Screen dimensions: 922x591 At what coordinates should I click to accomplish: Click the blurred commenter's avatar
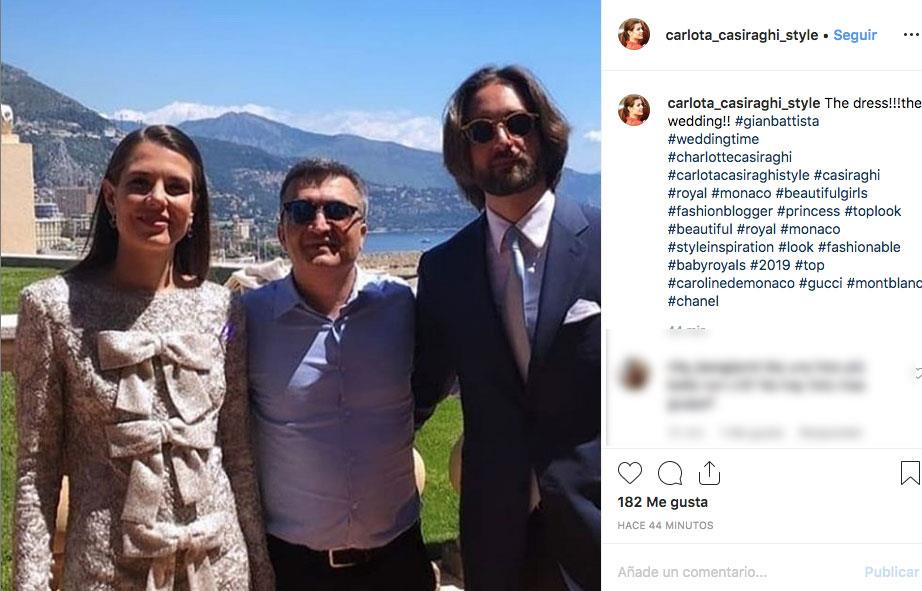(x=634, y=376)
